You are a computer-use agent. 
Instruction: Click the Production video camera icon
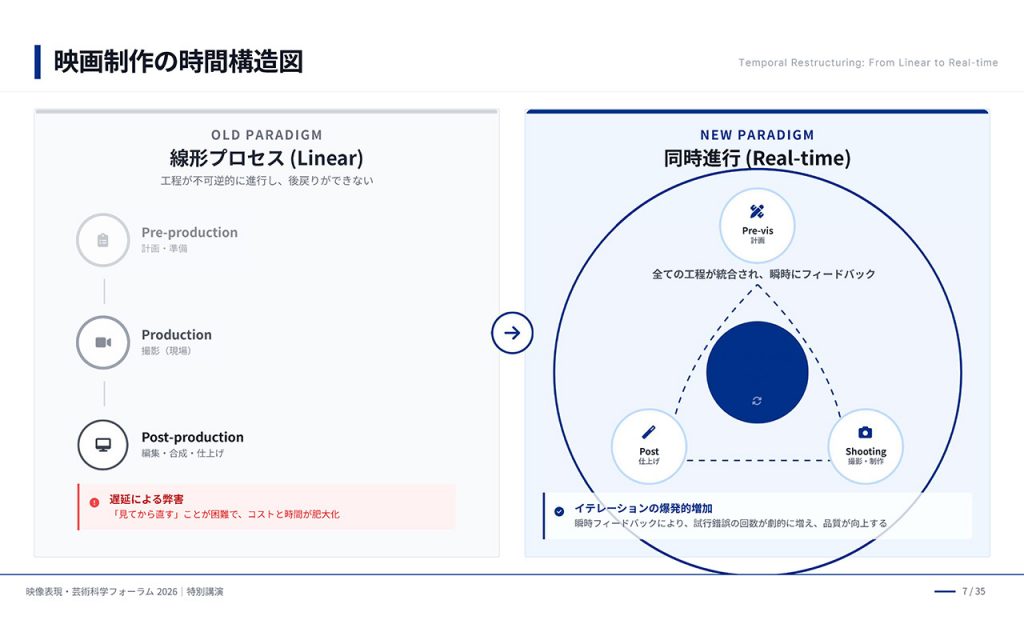coord(103,342)
